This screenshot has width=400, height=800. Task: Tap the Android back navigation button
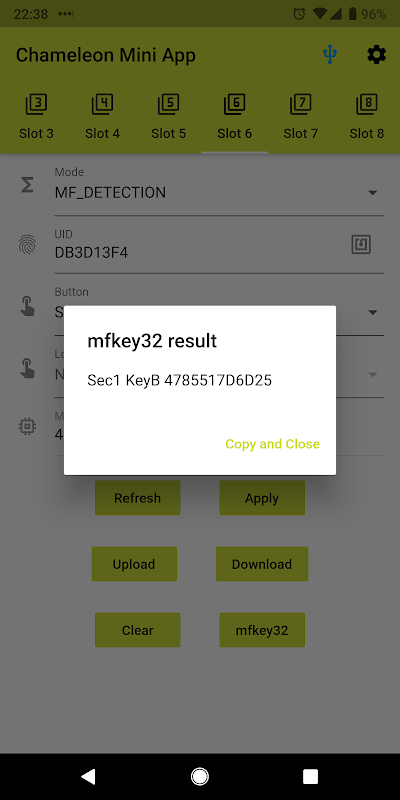[88, 777]
